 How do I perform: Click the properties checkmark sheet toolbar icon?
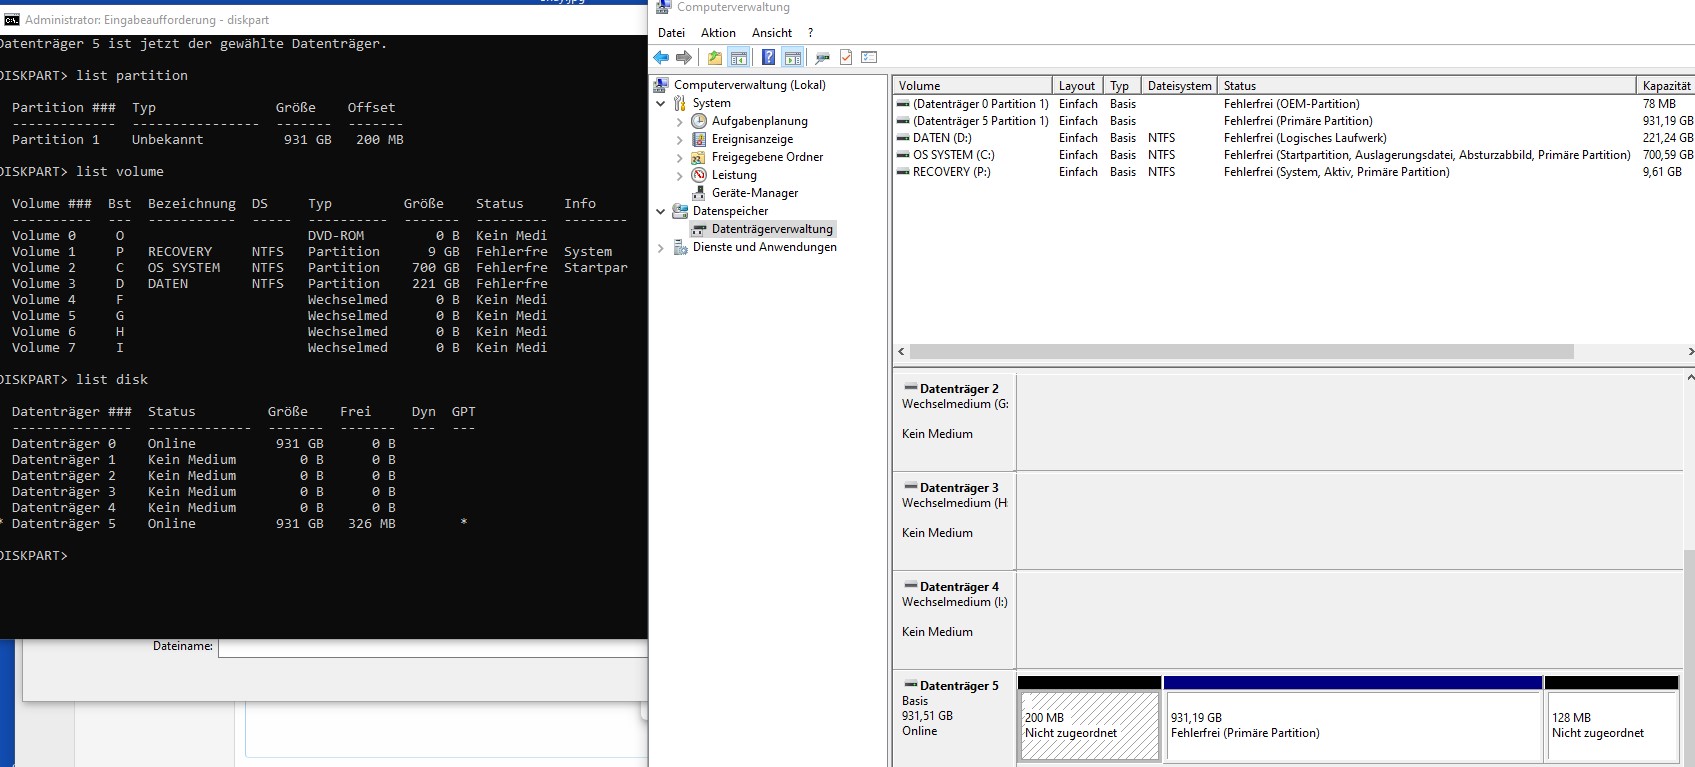point(846,58)
